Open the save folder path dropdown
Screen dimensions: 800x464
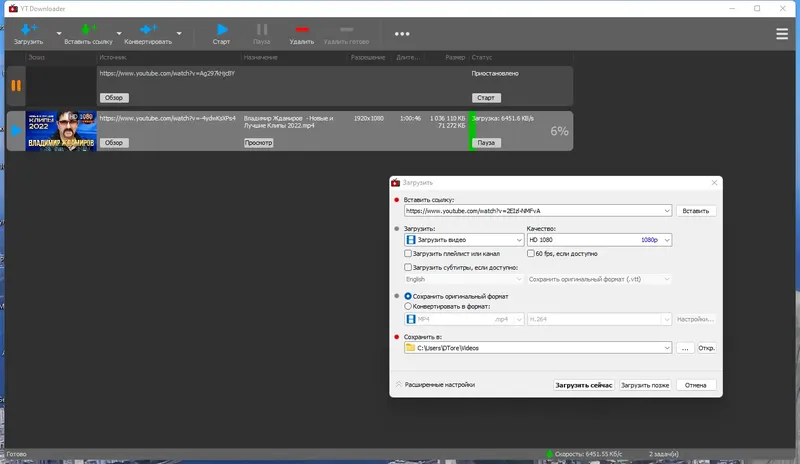click(x=667, y=348)
